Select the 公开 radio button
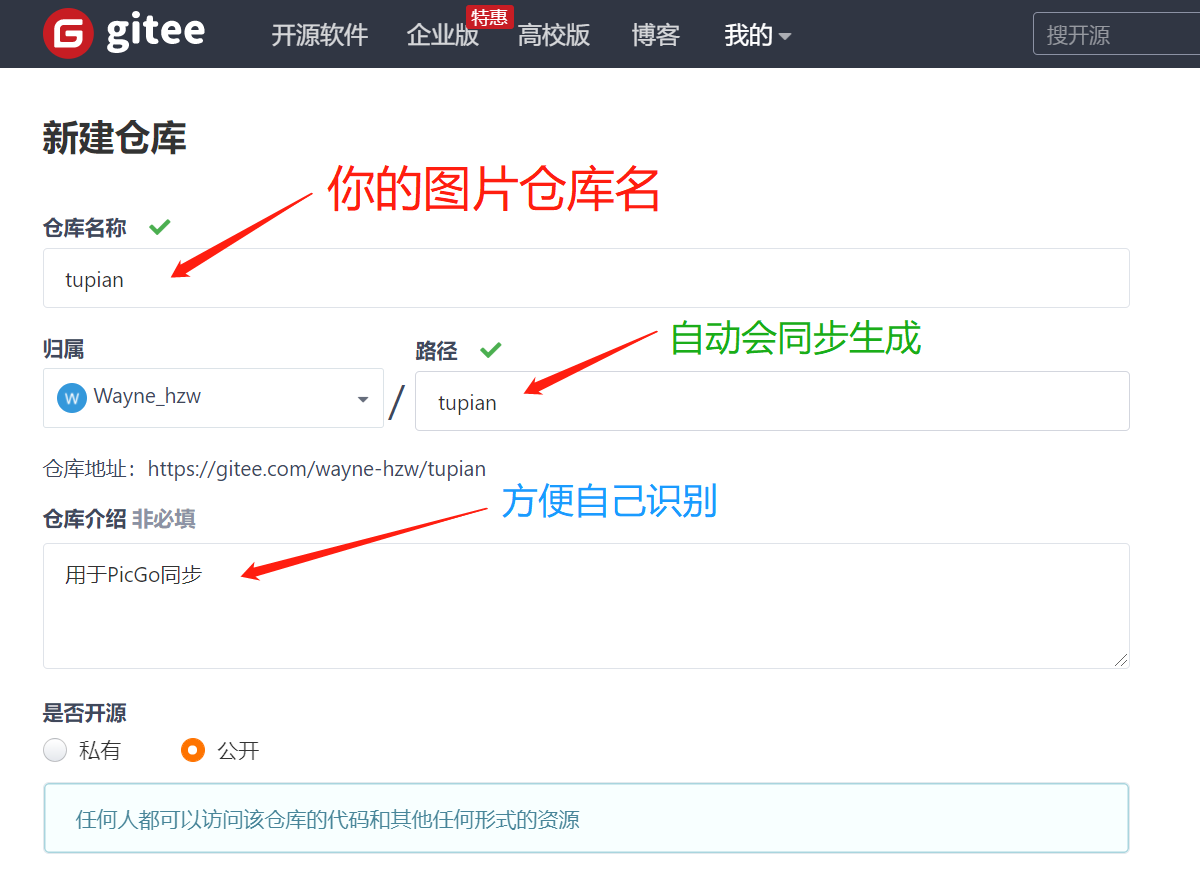This screenshot has width=1200, height=869. tap(192, 749)
